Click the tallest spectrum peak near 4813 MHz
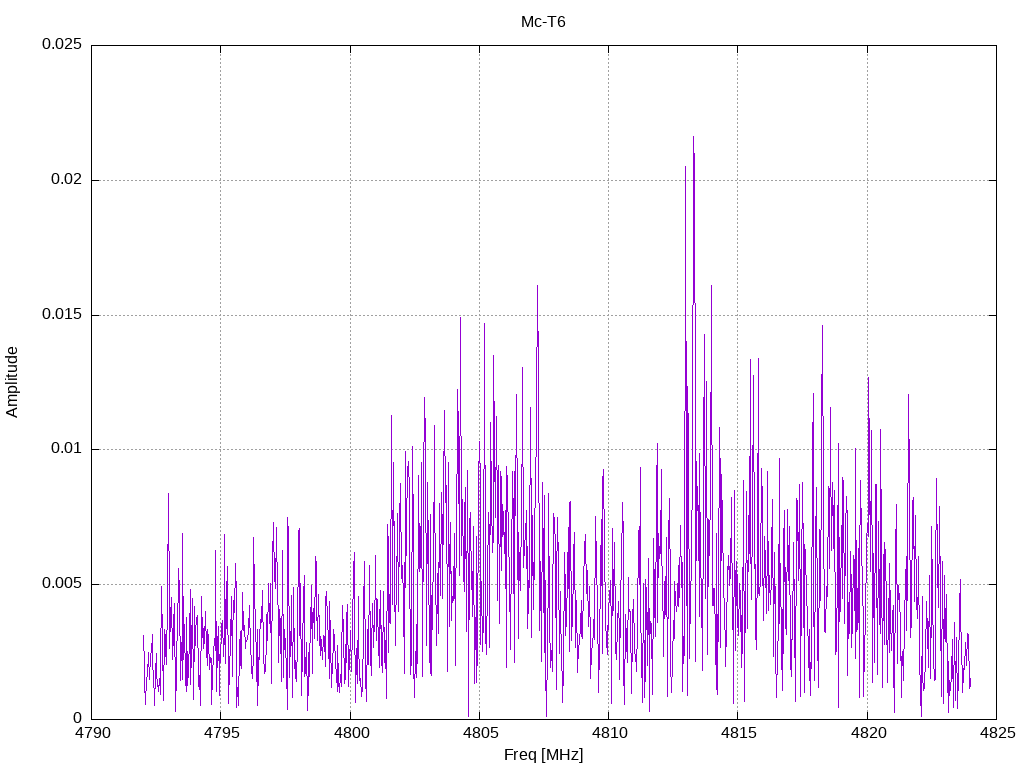The height and width of the screenshot is (768, 1024). (694, 137)
